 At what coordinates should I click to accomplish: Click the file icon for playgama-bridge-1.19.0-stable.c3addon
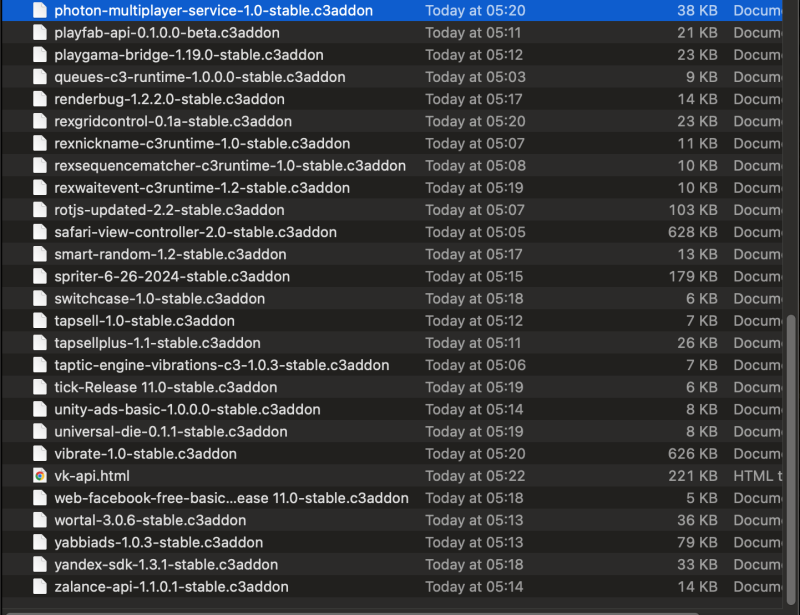[40, 55]
